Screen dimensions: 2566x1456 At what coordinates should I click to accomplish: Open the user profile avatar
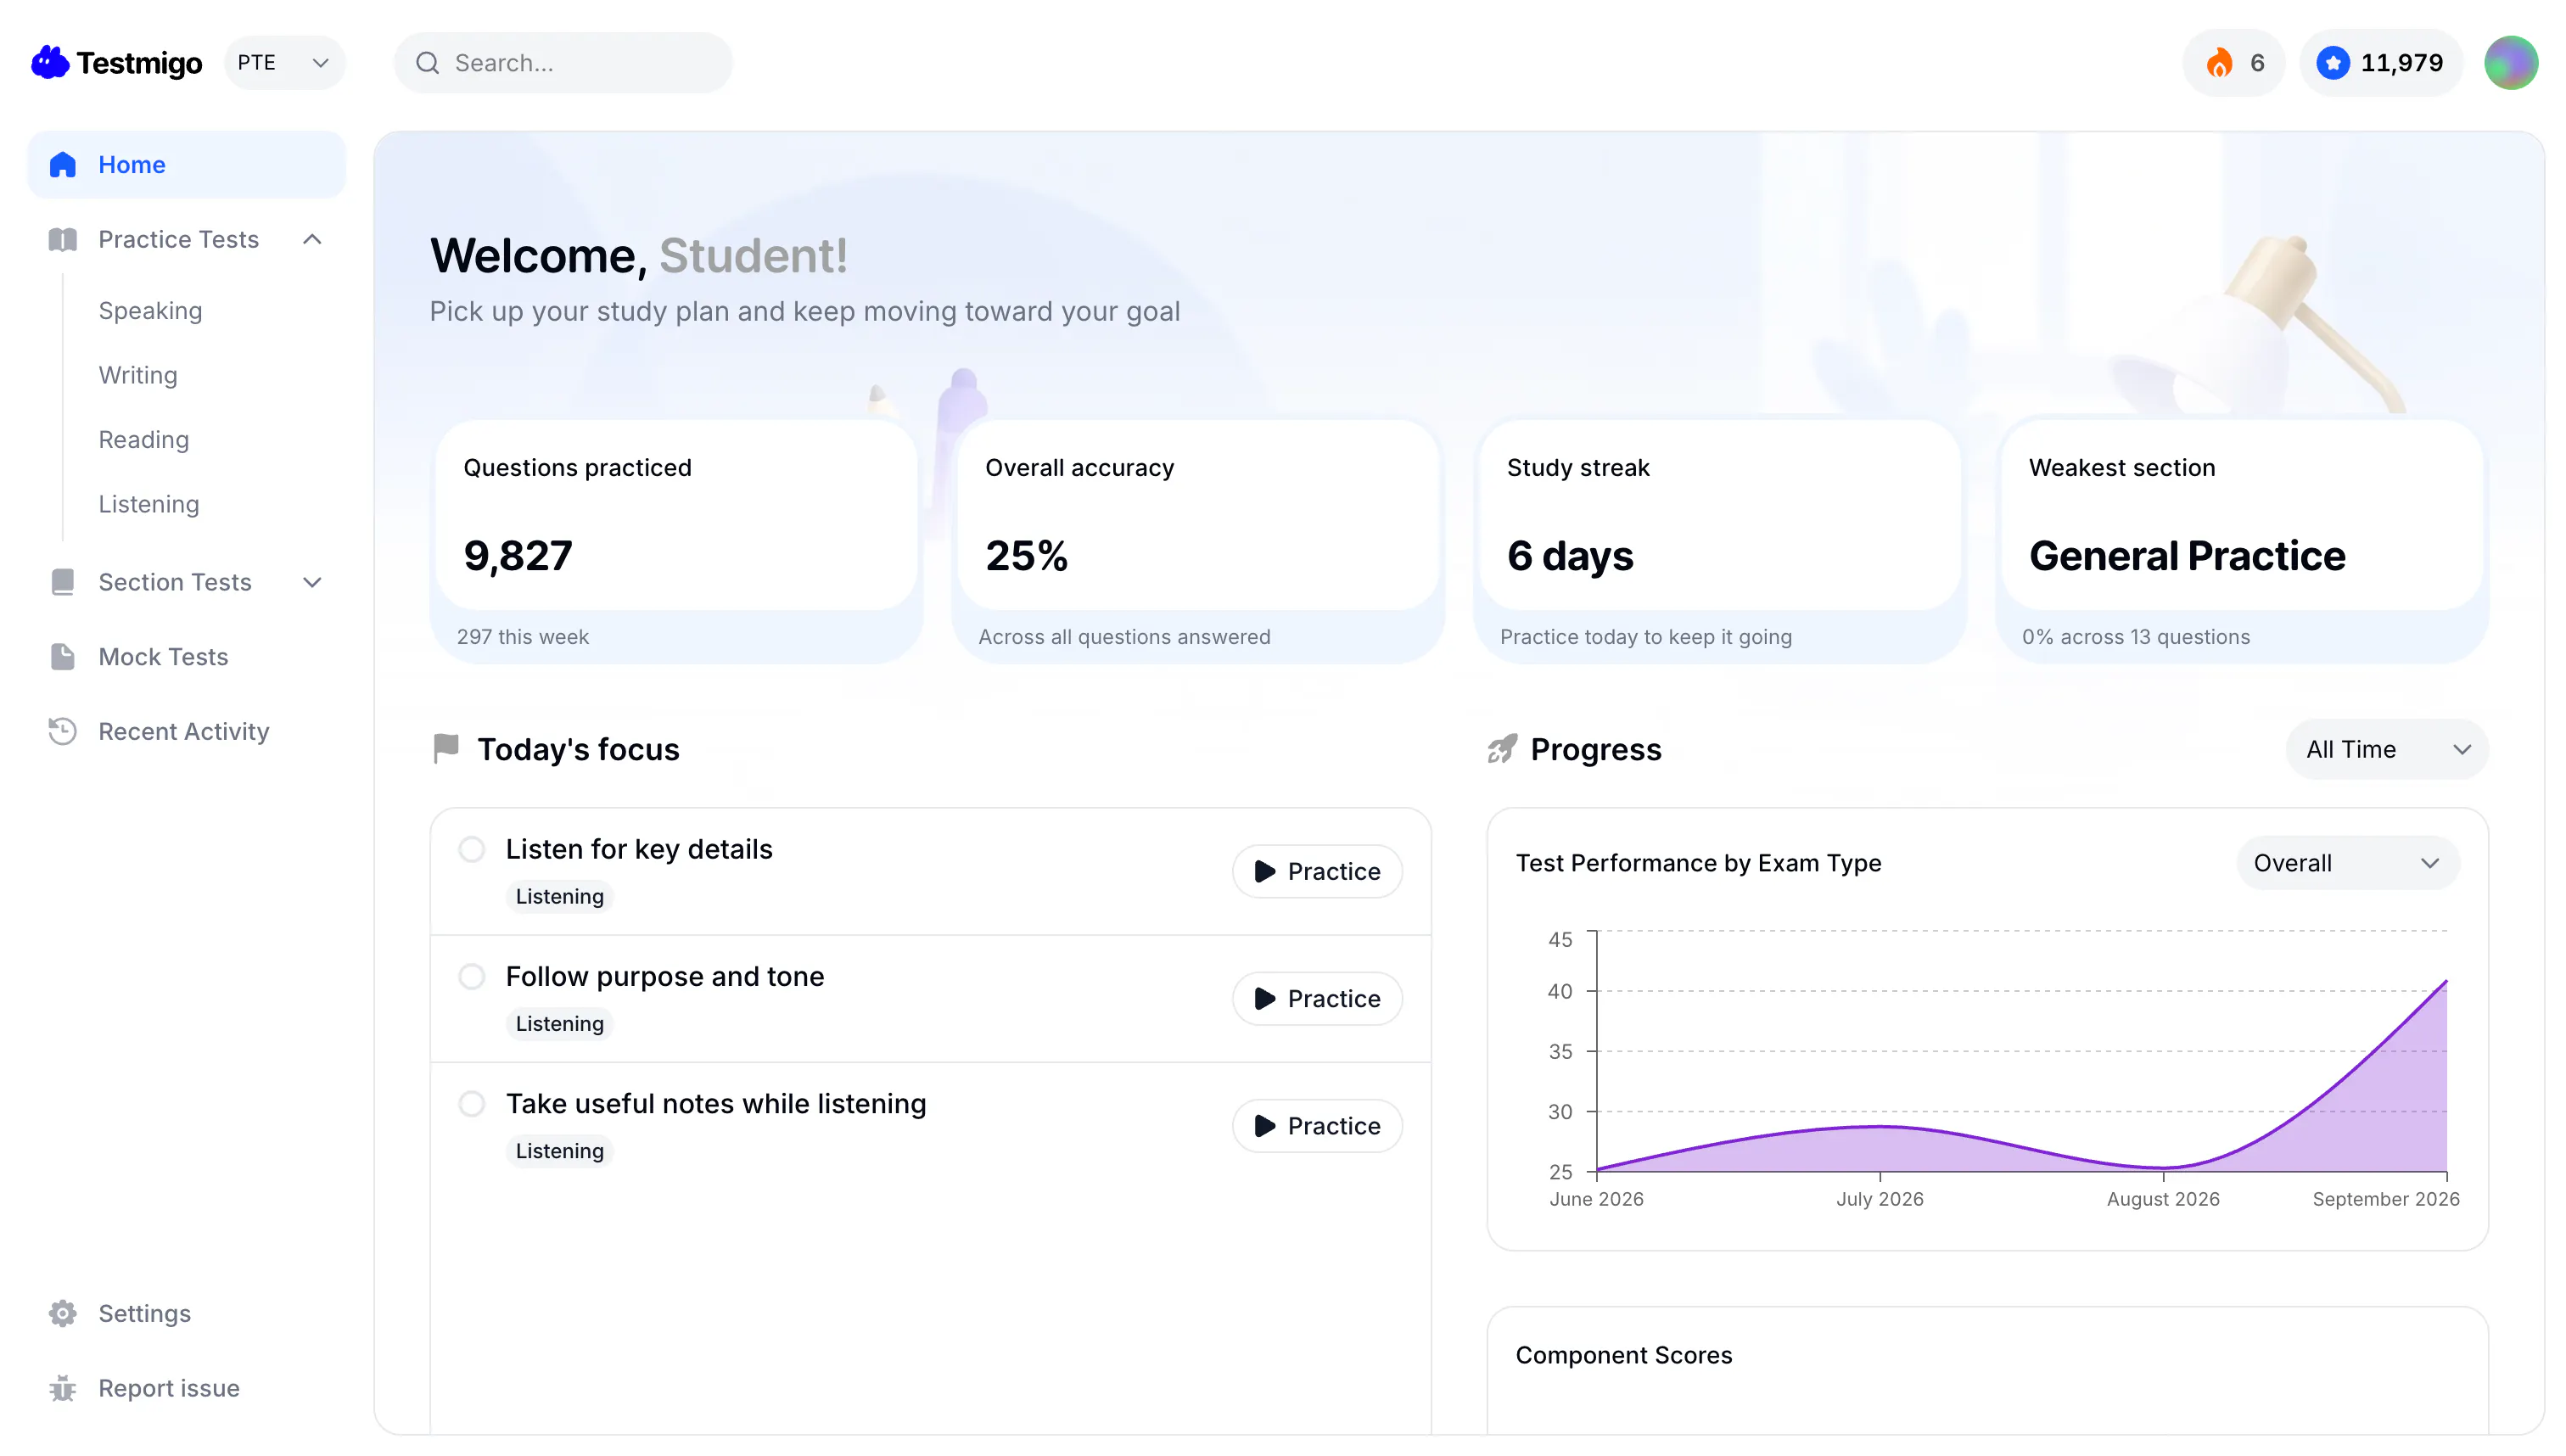(2510, 63)
